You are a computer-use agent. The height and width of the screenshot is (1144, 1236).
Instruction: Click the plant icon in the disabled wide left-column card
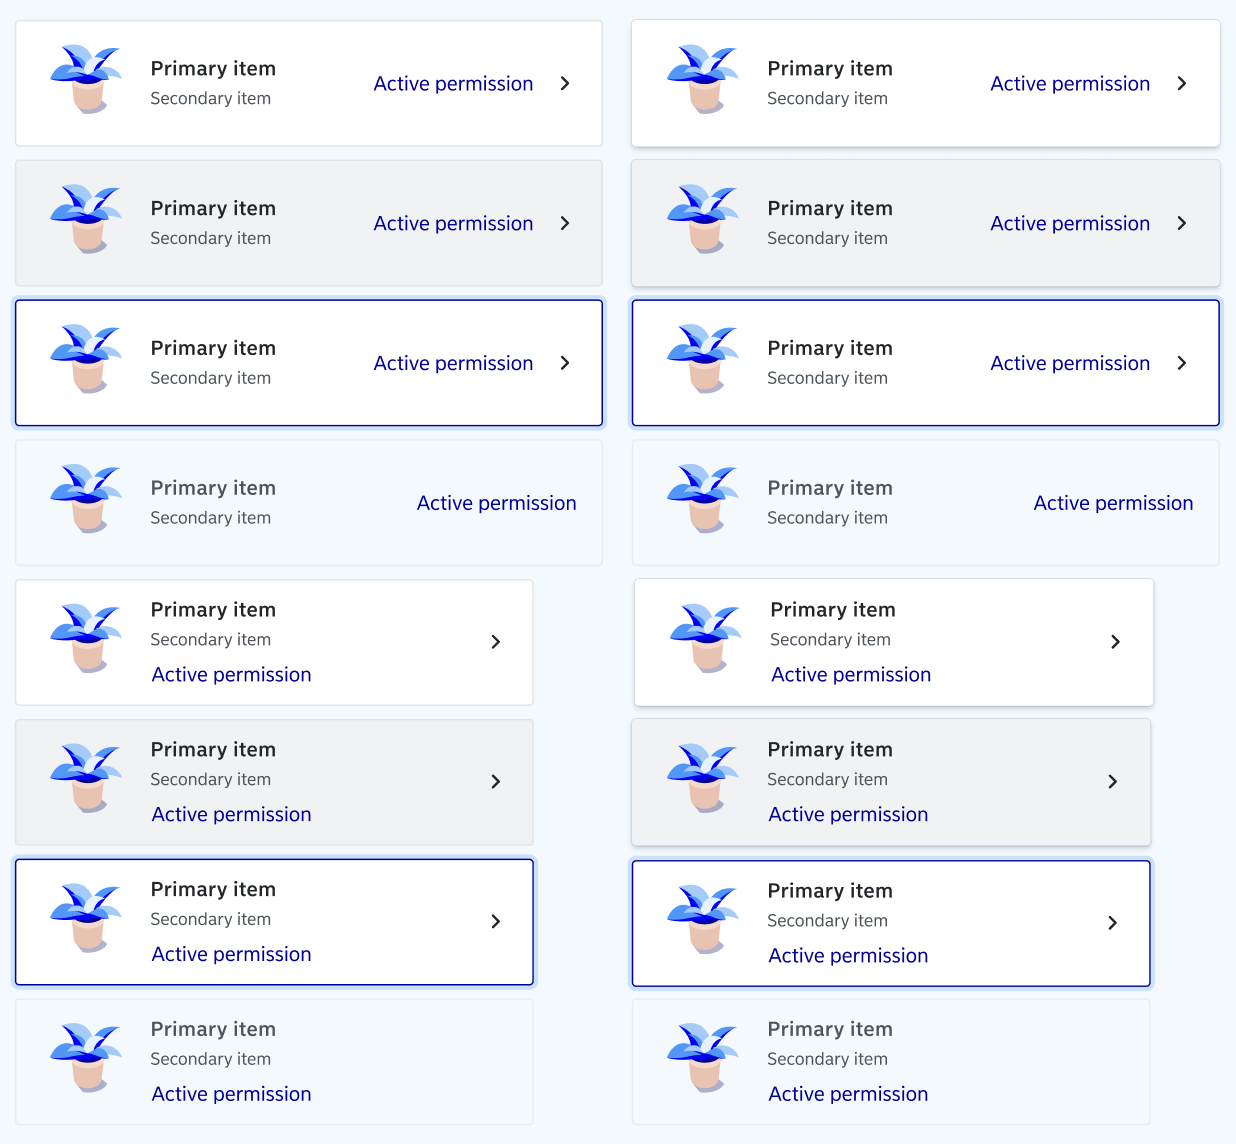click(86, 499)
